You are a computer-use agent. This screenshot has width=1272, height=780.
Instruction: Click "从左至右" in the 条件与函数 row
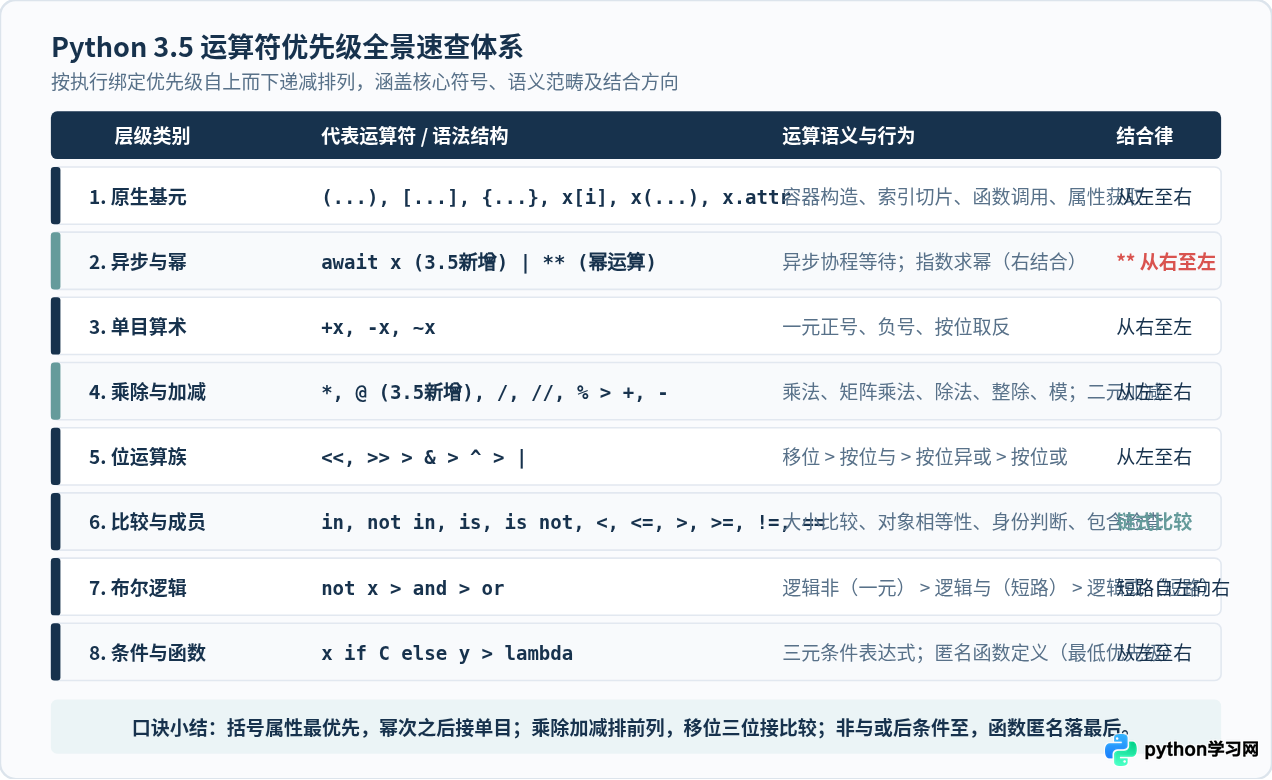point(1154,653)
